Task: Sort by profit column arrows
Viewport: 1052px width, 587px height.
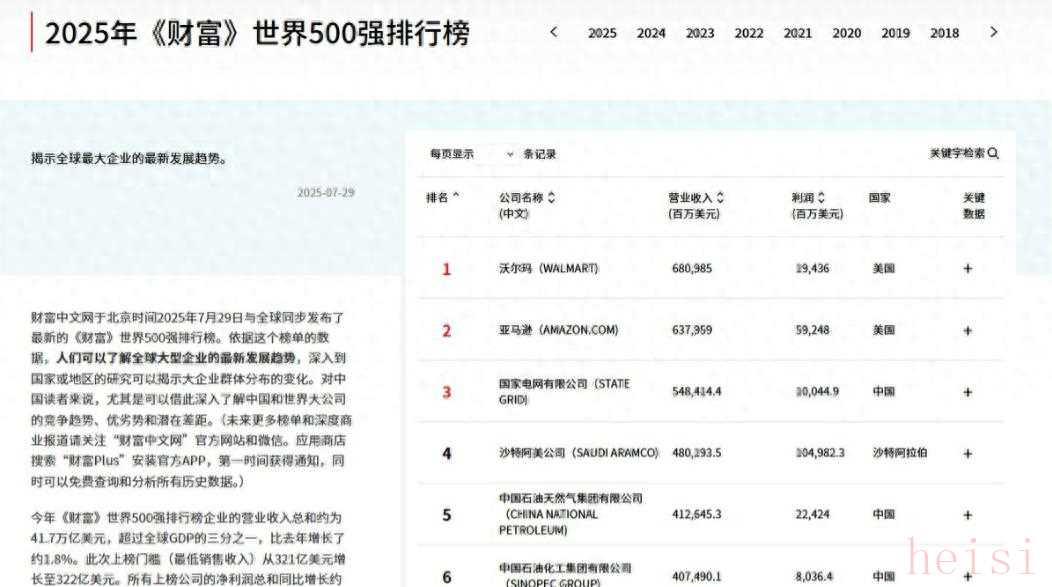Action: pyautogui.click(x=821, y=198)
